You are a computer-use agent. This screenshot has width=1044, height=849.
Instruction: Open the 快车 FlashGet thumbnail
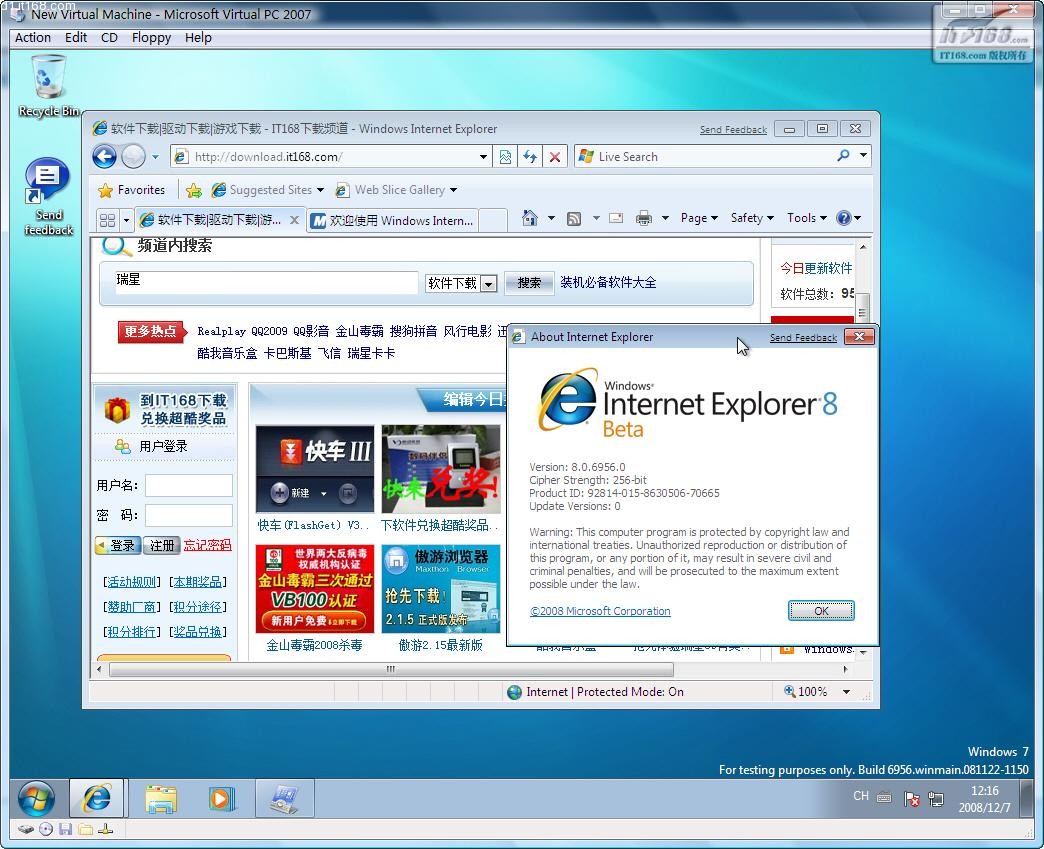315,469
